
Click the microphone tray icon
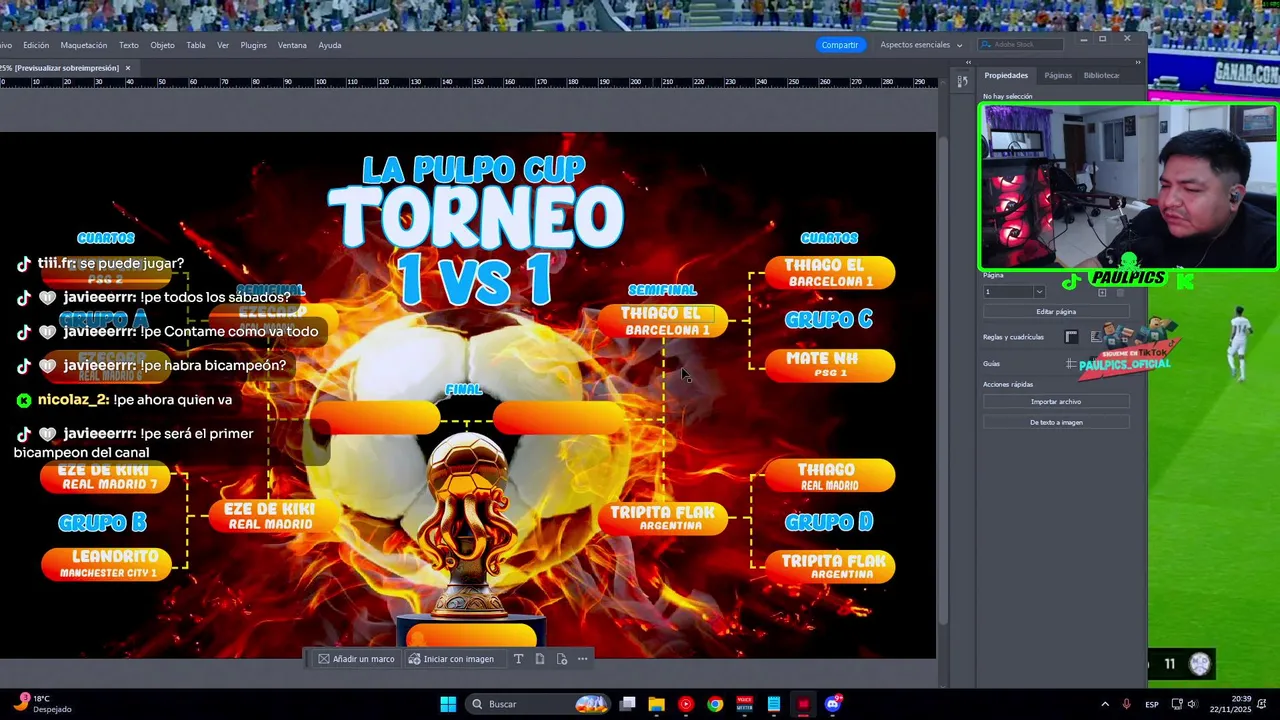[x=1127, y=704]
